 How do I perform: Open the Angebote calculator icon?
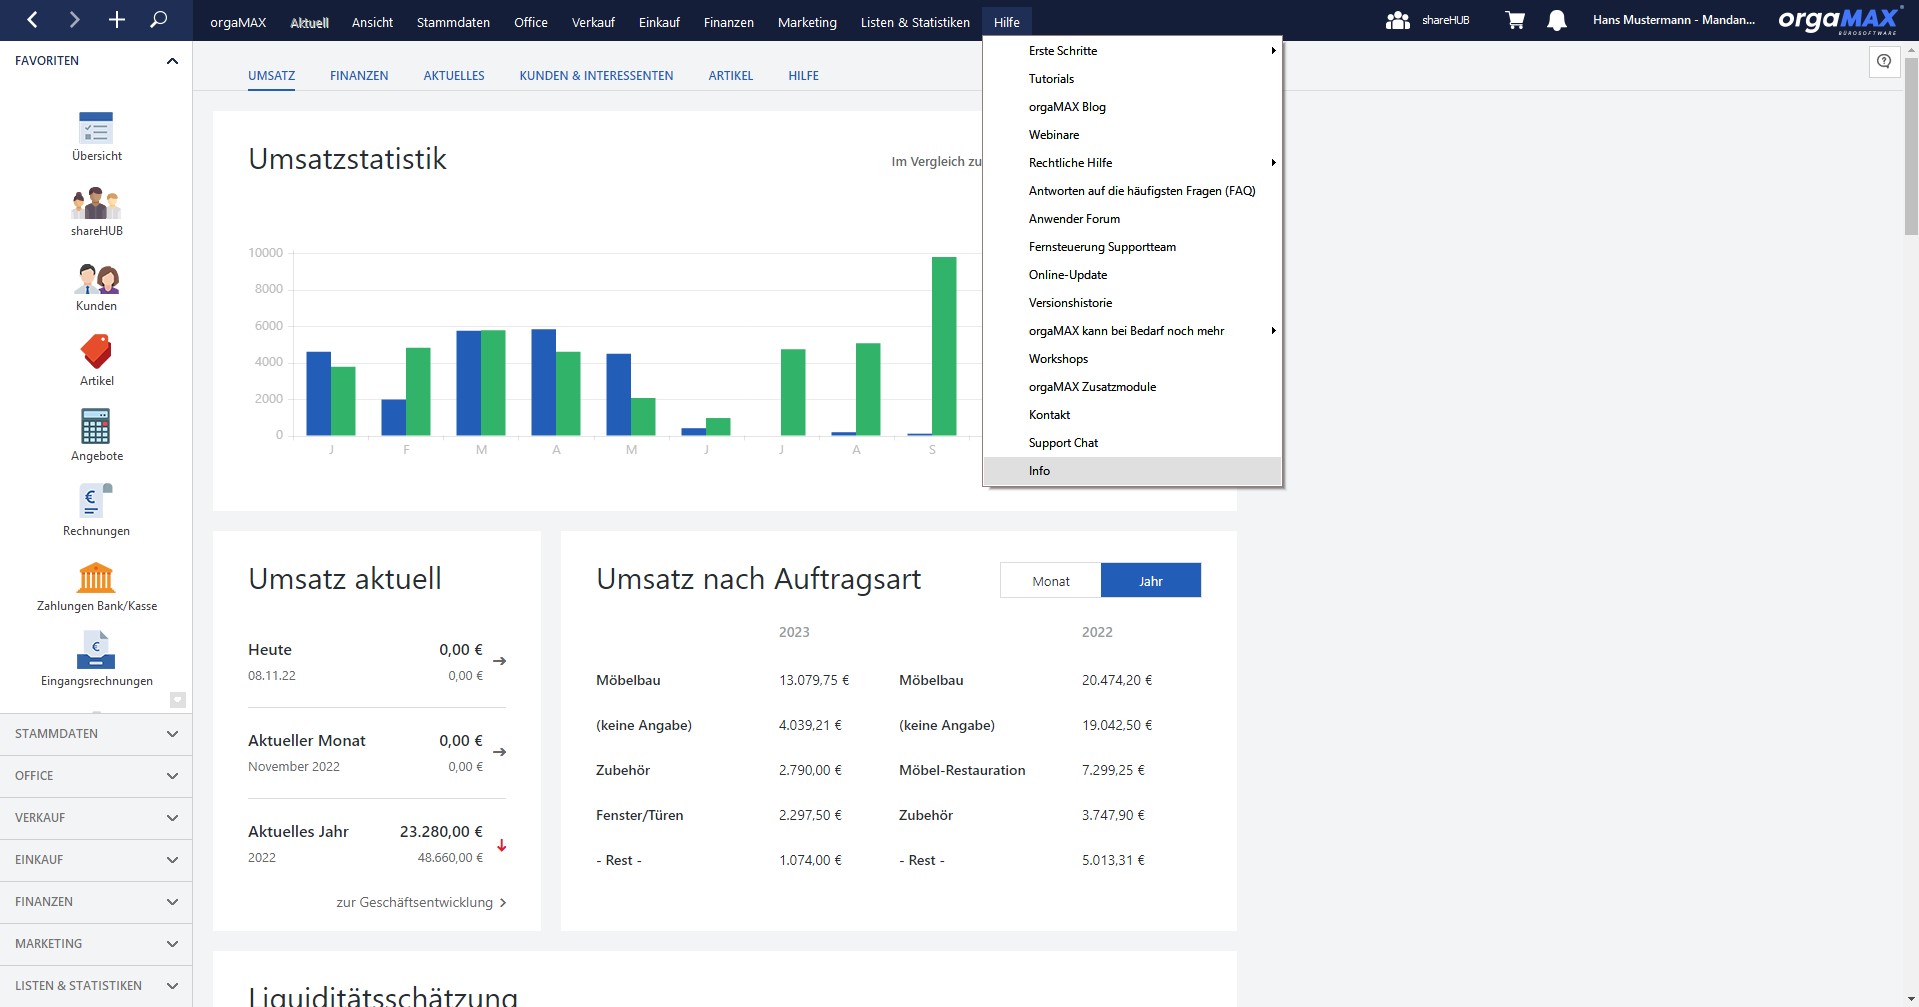tap(96, 428)
